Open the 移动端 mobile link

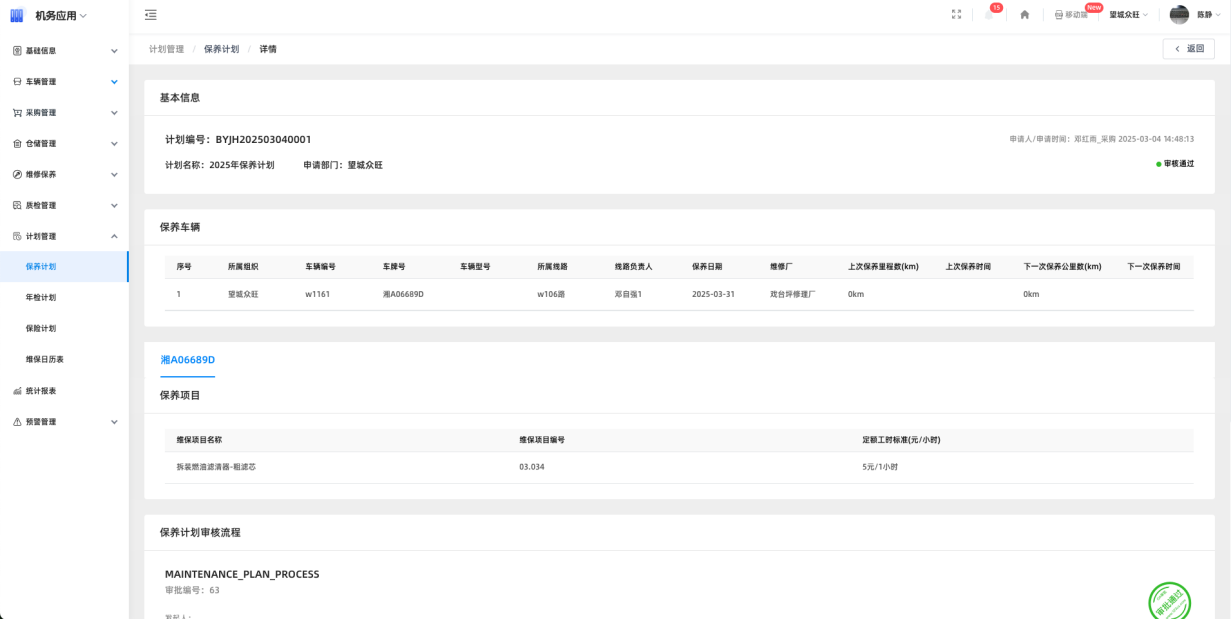pos(1071,15)
